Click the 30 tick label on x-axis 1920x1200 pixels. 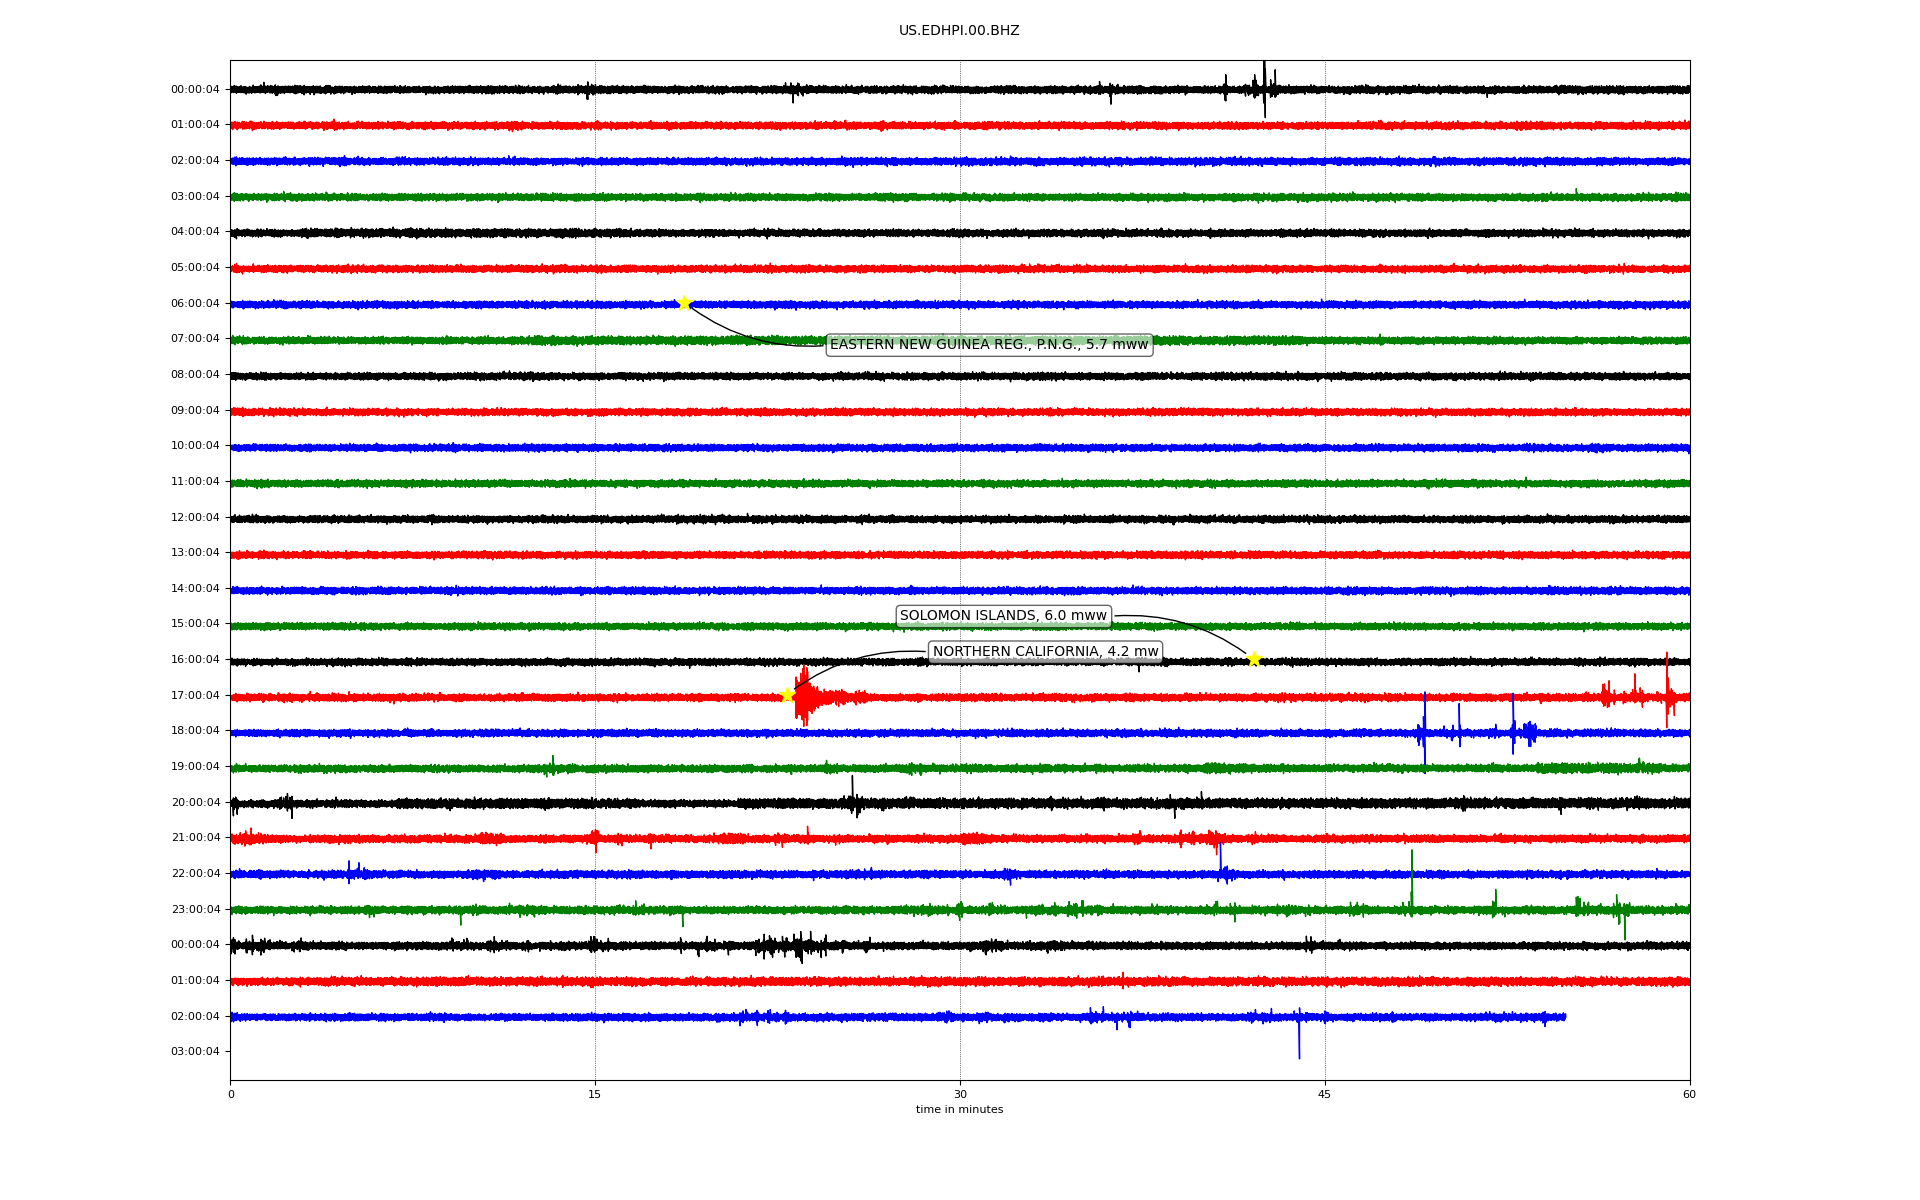[960, 1094]
